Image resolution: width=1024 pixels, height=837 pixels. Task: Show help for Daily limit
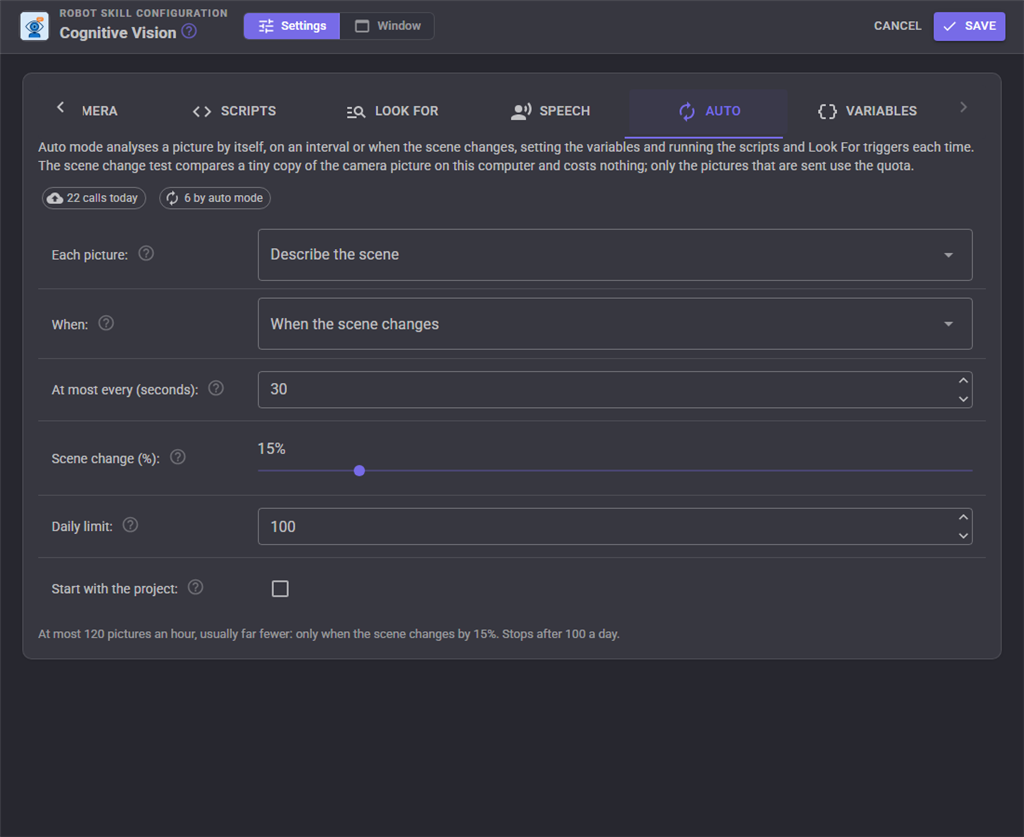[x=131, y=525]
